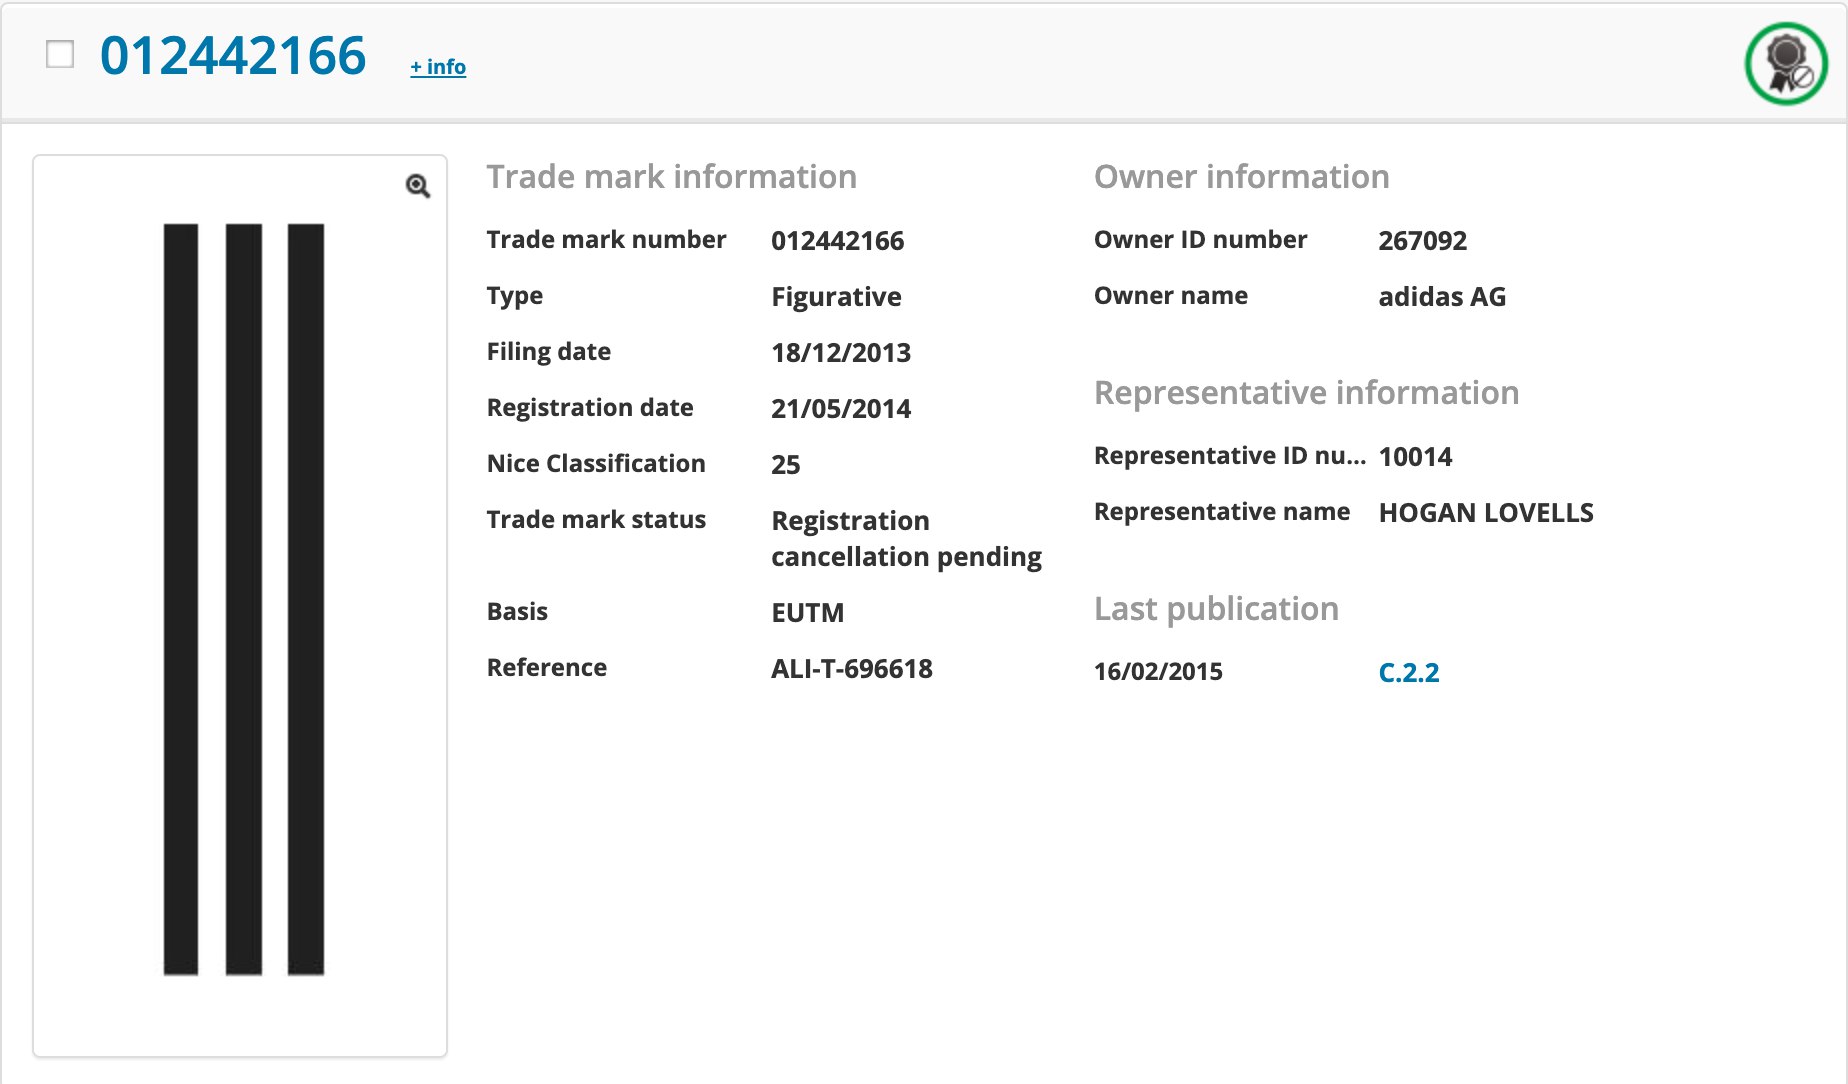Select the reference ALI-T-696618
The height and width of the screenshot is (1084, 1848).
click(852, 668)
